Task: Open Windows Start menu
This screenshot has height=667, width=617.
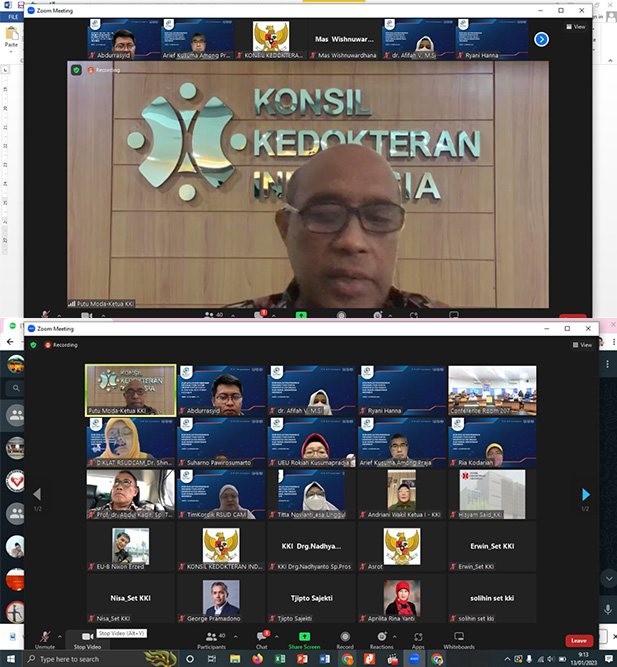Action: (11, 659)
